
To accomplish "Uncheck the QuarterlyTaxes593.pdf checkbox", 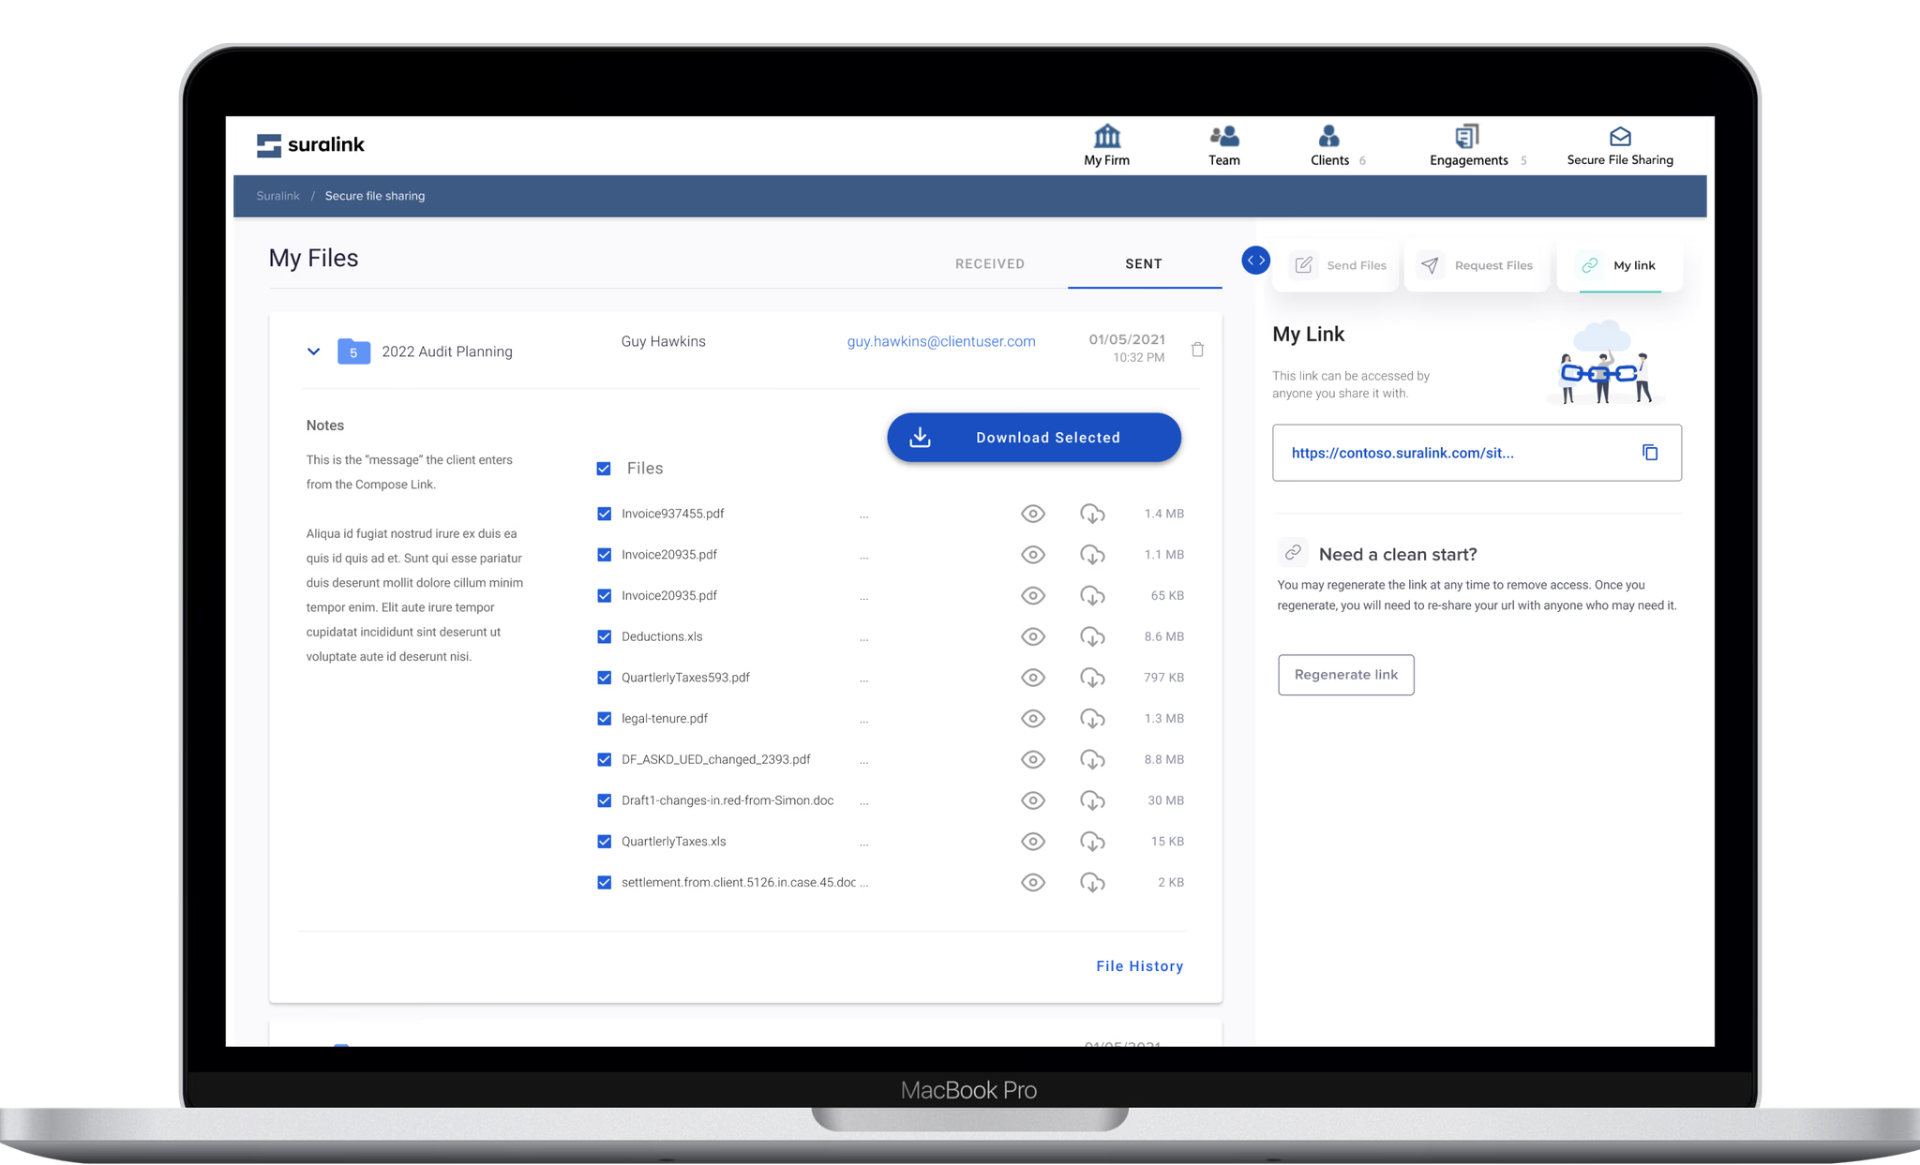I will 604,678.
